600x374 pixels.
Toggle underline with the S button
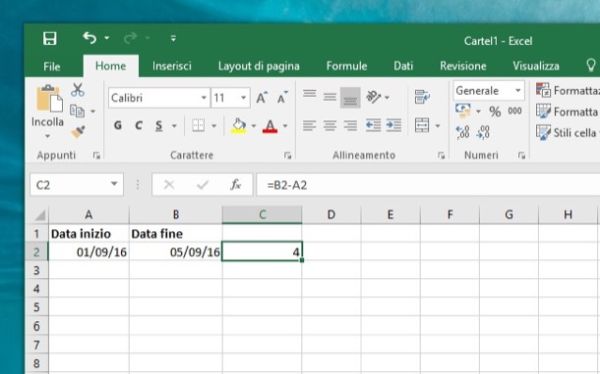pyautogui.click(x=159, y=126)
